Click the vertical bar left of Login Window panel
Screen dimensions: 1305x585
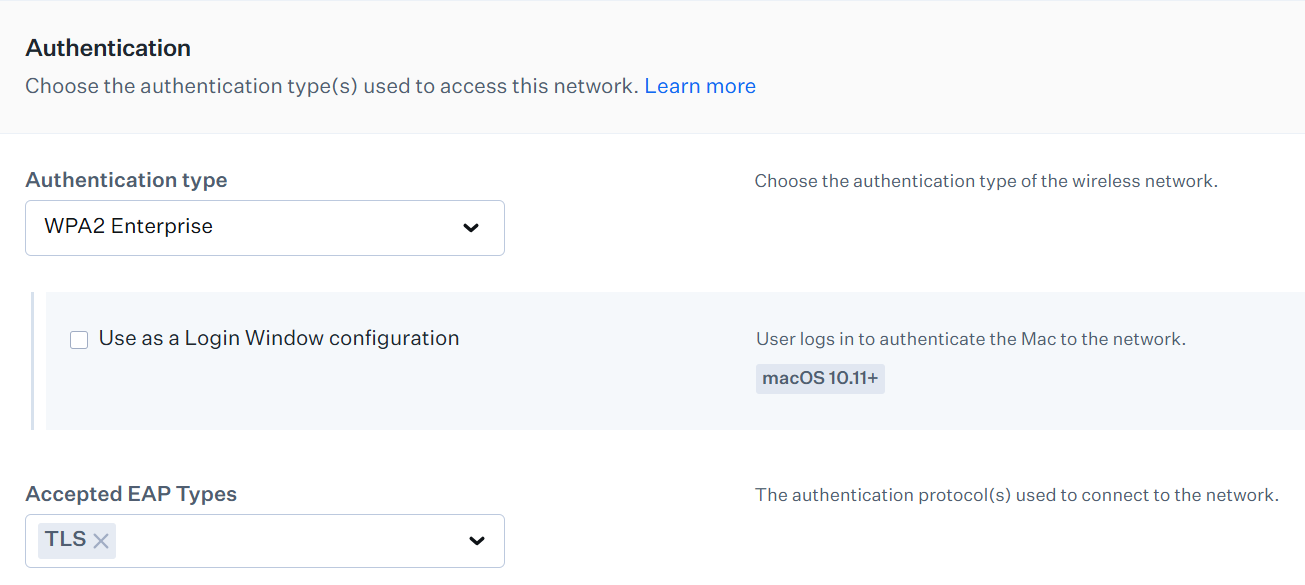pos(33,361)
